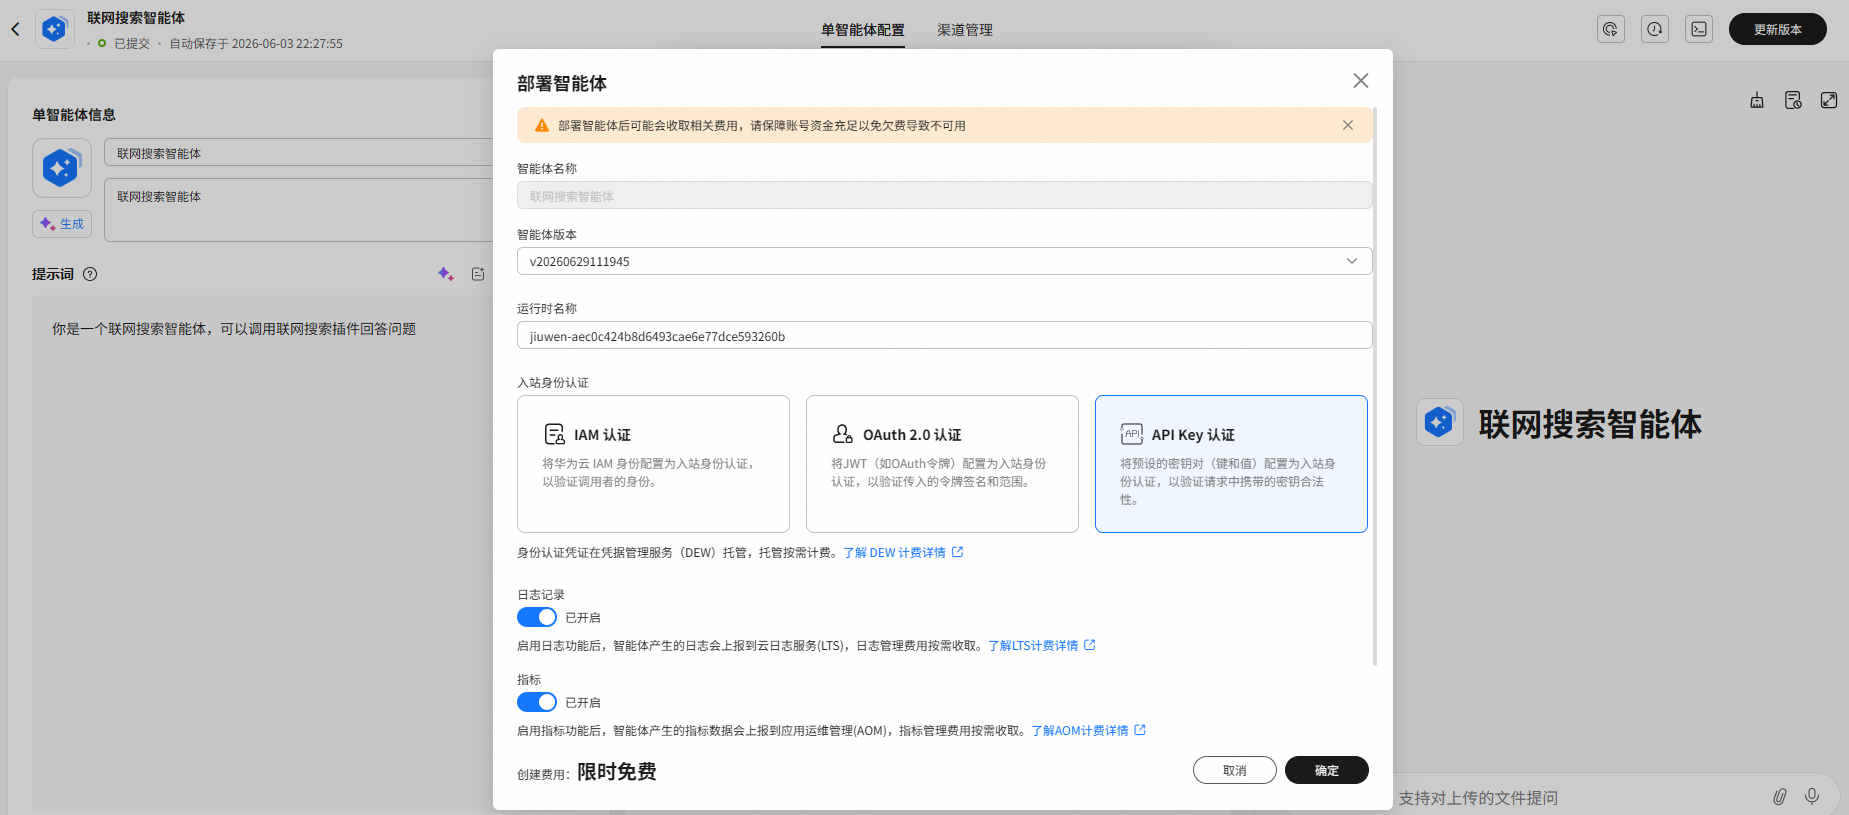Click the disabled 智能体名称 field in dialog

(x=944, y=195)
